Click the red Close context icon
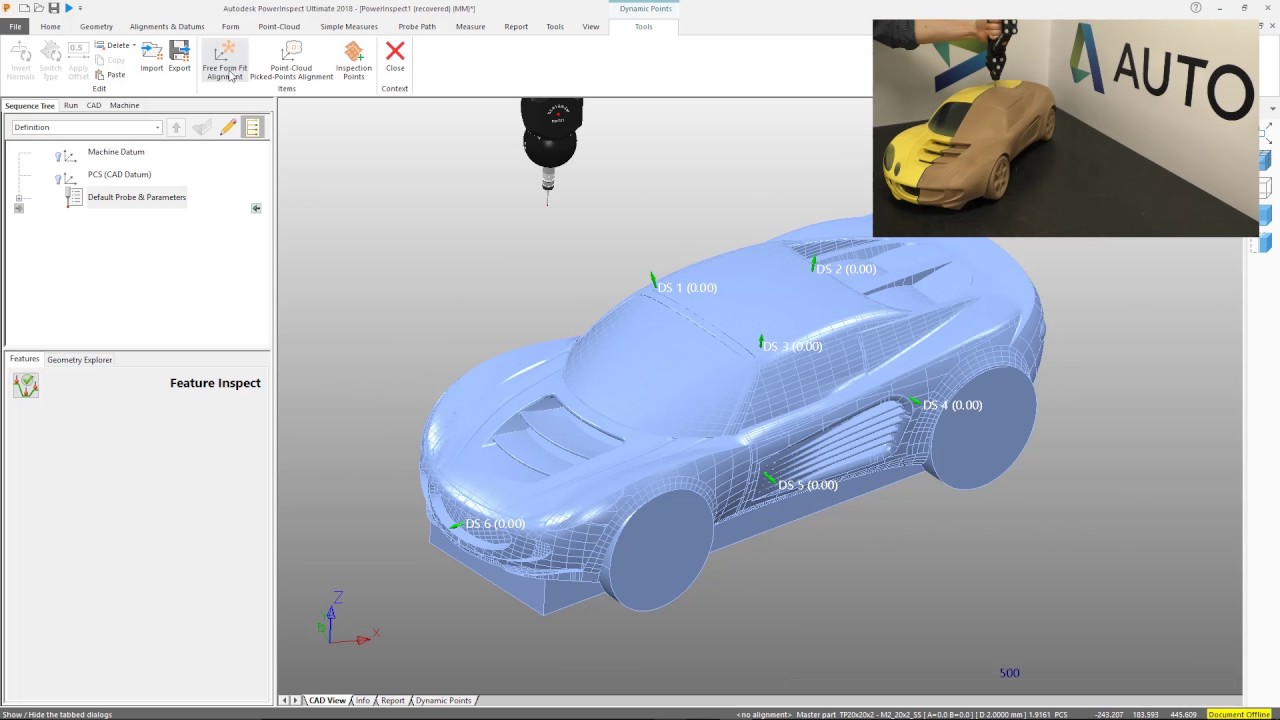 395,51
